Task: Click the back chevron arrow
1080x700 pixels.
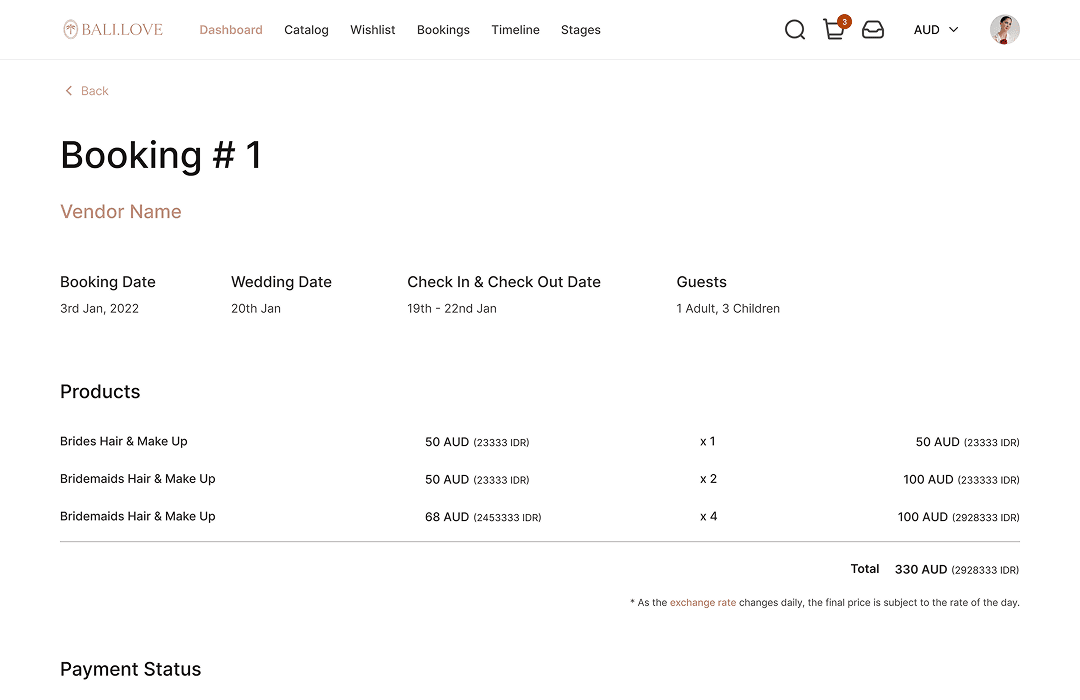Action: 67,90
